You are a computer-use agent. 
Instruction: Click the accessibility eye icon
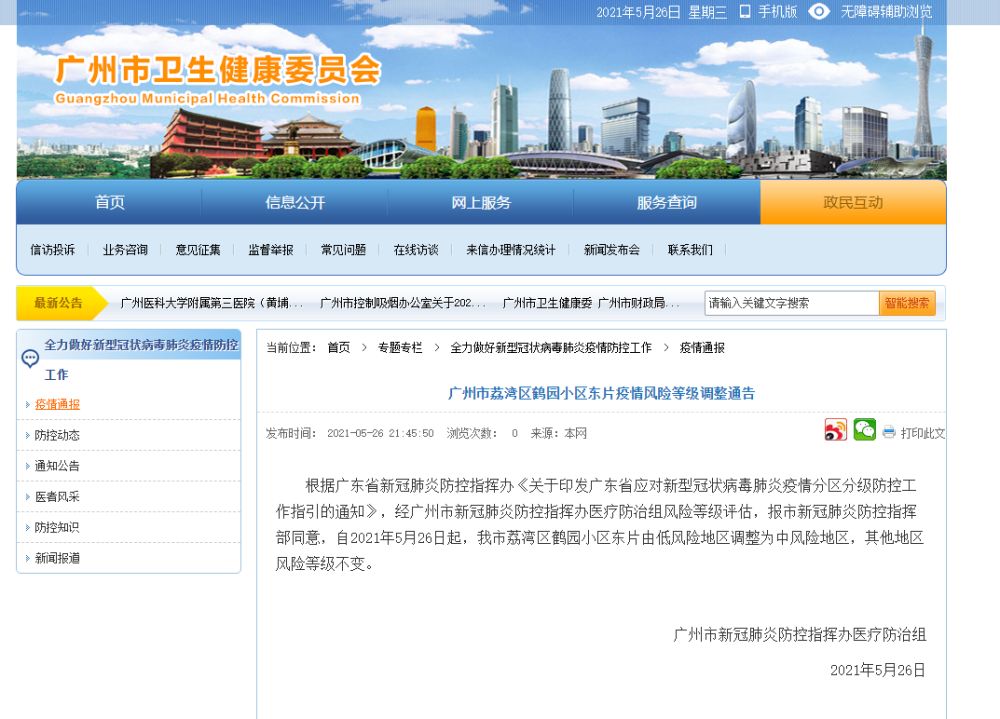point(819,11)
